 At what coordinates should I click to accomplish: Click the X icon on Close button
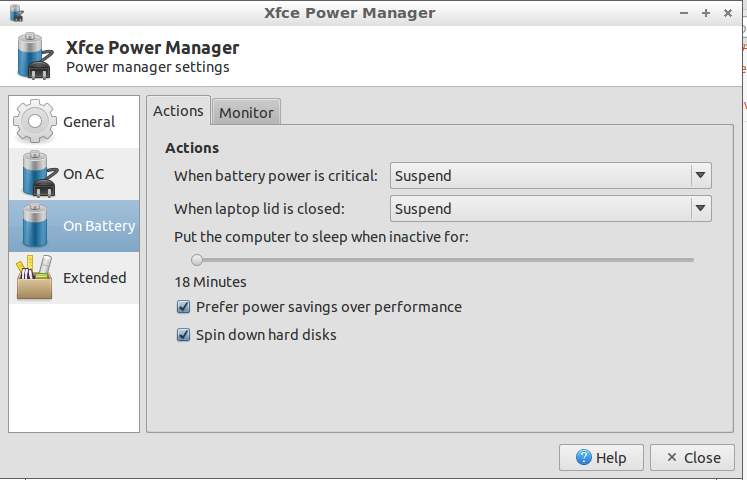[x=672, y=457]
